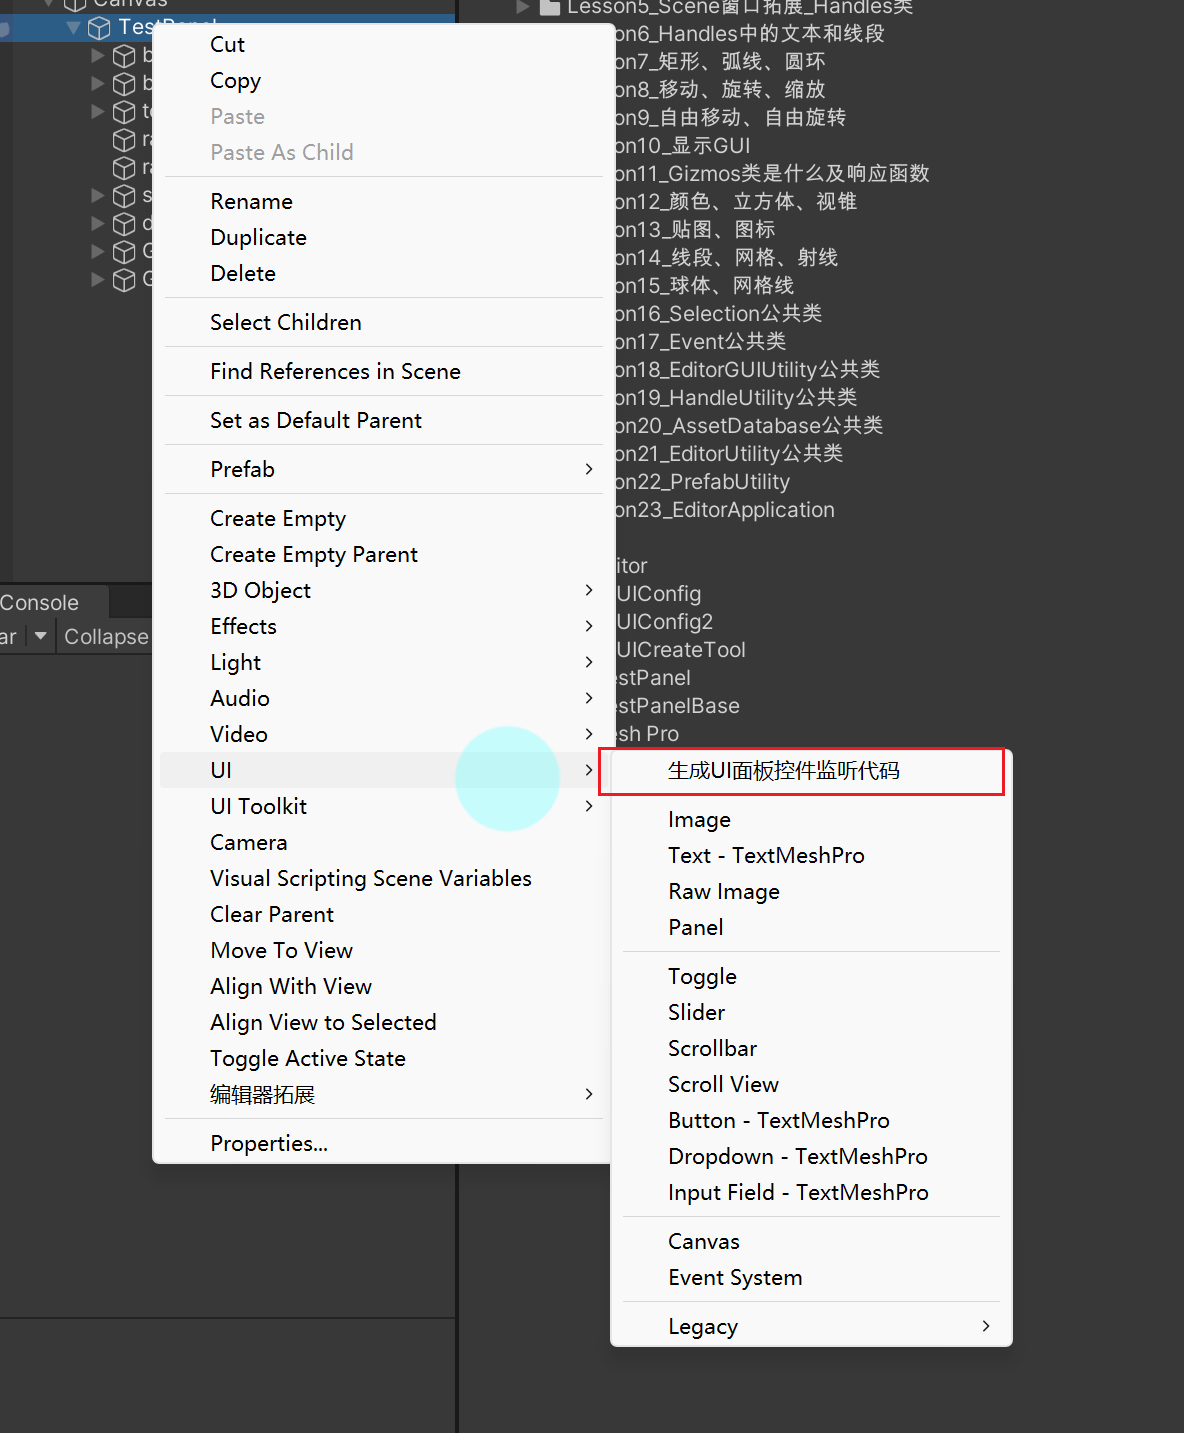Add a Slider from the UI submenu
The image size is (1184, 1433).
point(696,1012)
